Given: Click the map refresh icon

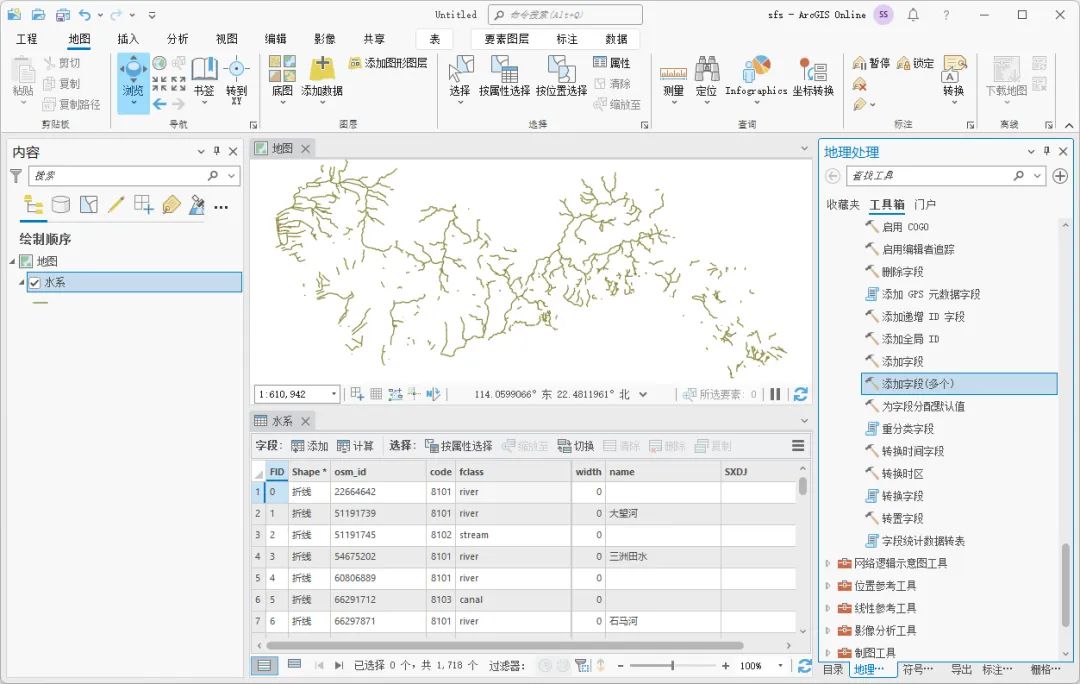Looking at the screenshot, I should click(800, 394).
